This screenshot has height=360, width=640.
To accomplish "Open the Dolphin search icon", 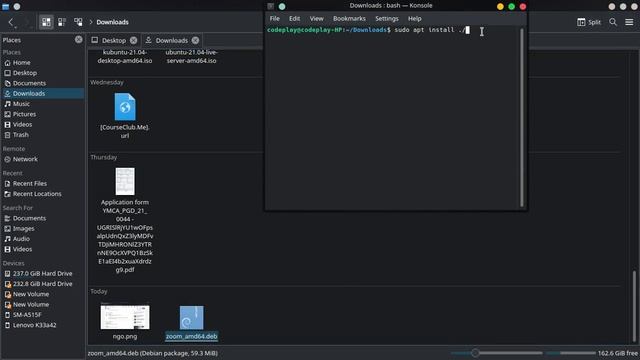I will (x=613, y=22).
